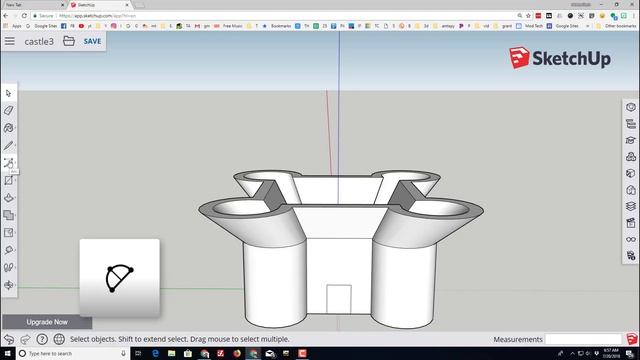The height and width of the screenshot is (360, 640).
Task: Activate the Arc tool
Action: 9,163
